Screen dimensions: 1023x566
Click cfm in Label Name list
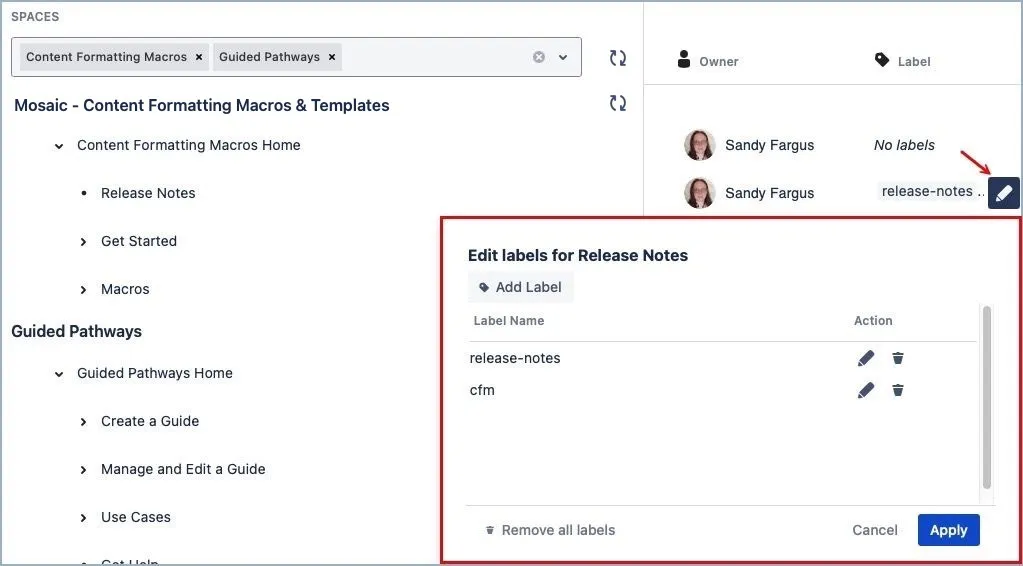coord(482,391)
